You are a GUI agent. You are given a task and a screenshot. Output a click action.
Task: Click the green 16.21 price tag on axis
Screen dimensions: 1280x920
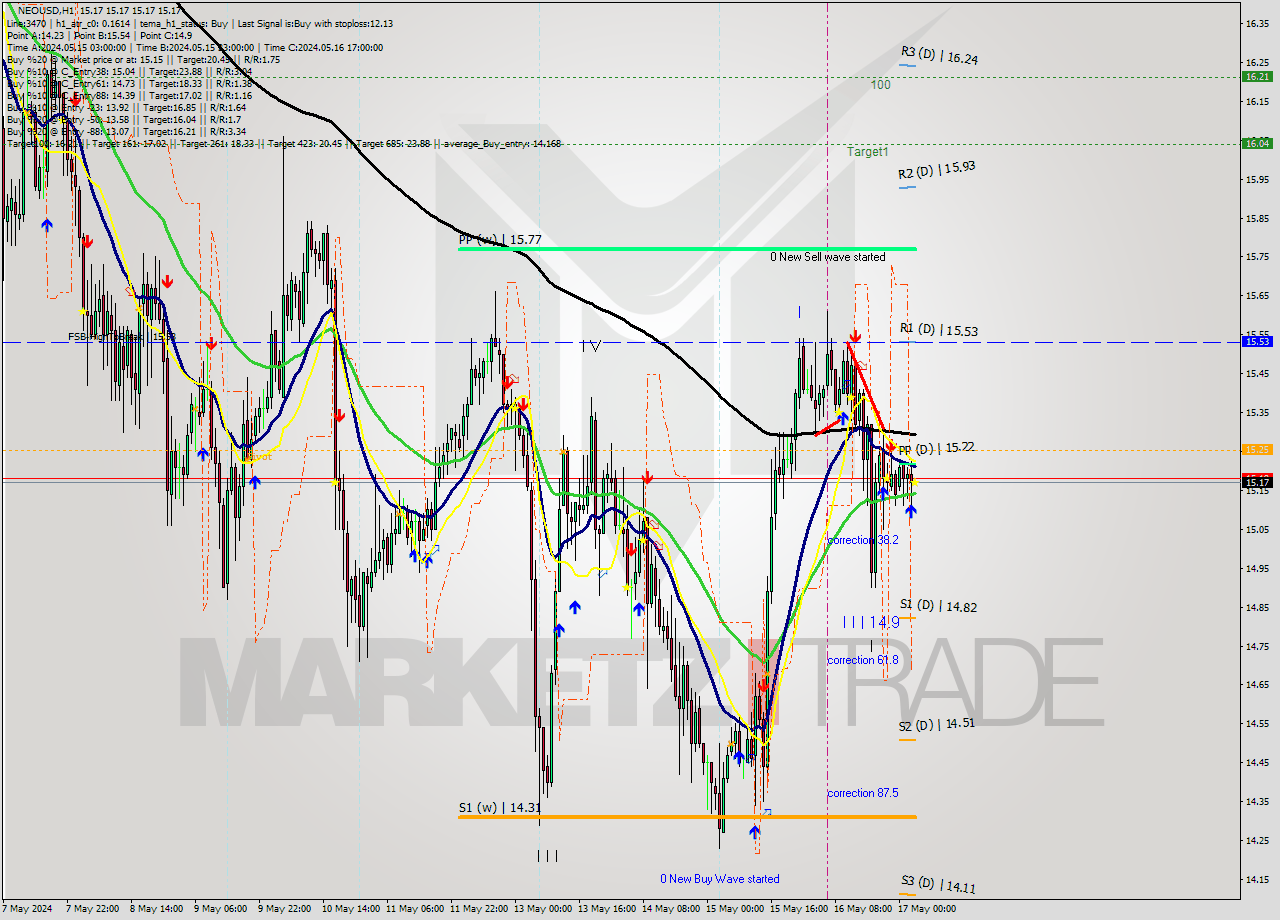1257,76
